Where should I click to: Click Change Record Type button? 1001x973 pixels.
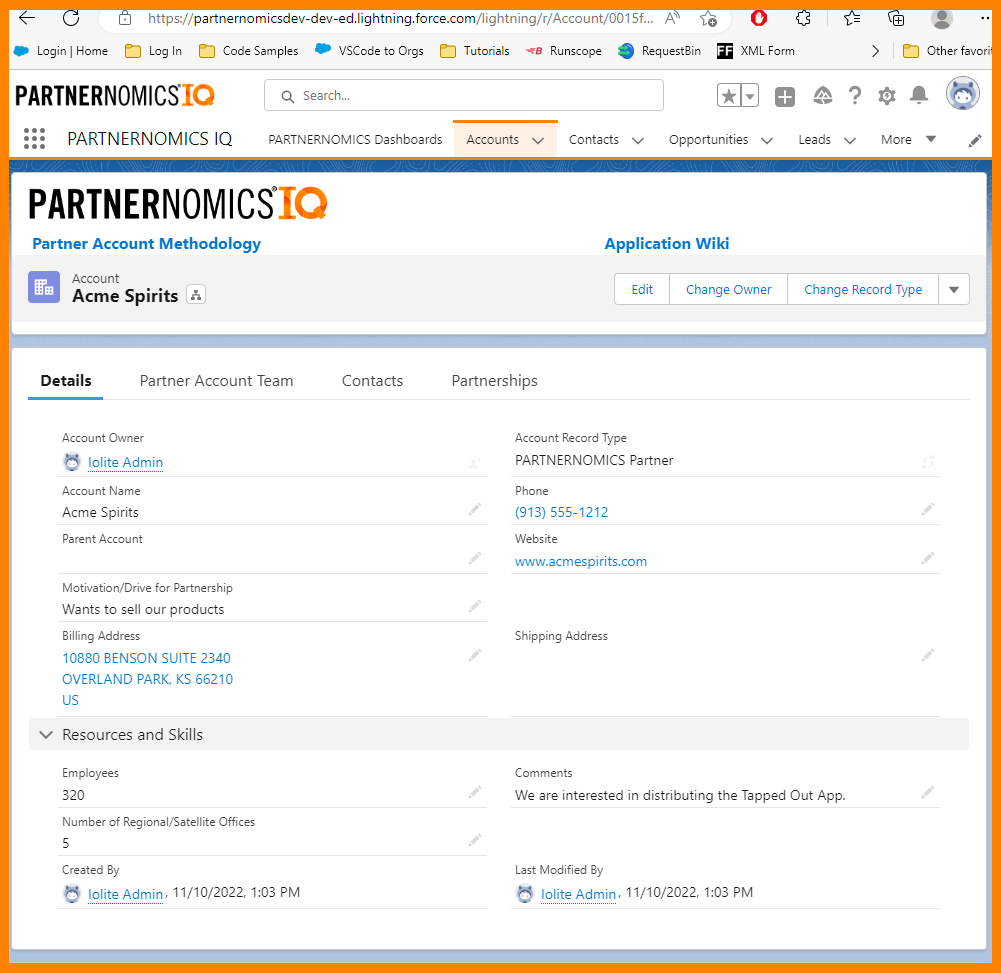pos(863,289)
